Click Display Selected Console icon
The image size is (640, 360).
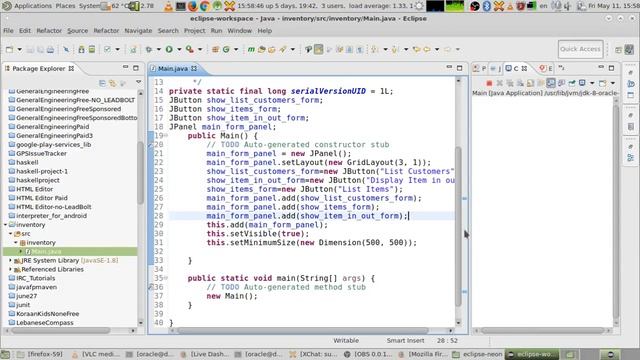[x=582, y=83]
